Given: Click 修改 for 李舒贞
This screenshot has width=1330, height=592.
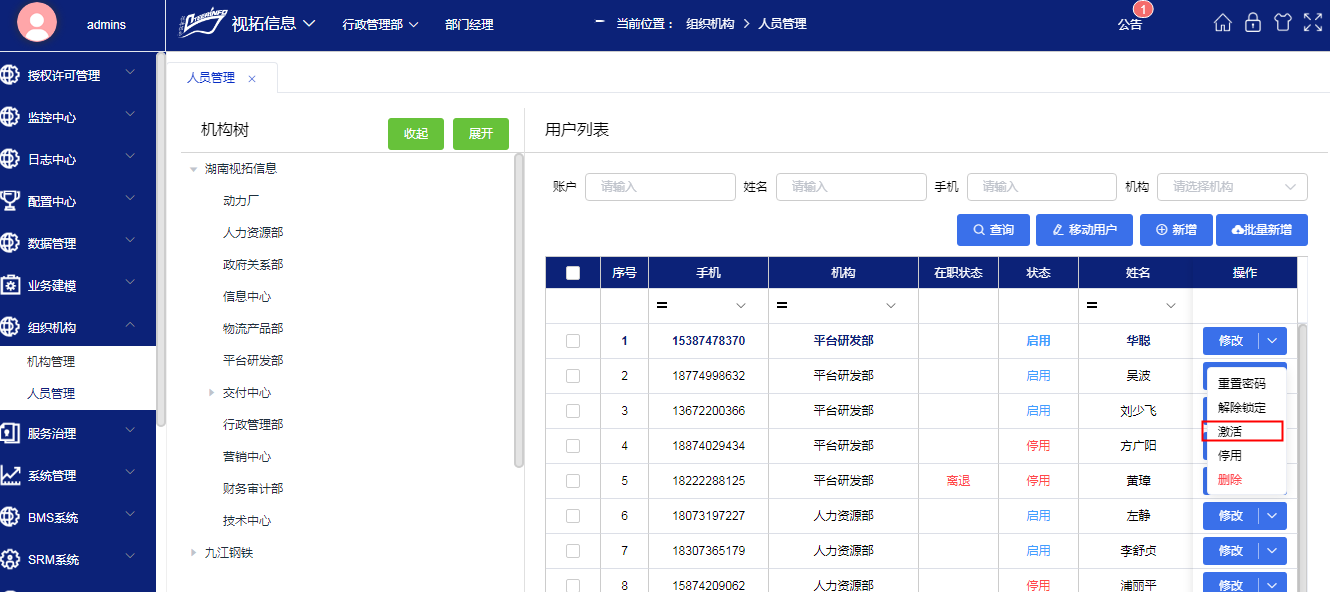Looking at the screenshot, I should (1231, 551).
